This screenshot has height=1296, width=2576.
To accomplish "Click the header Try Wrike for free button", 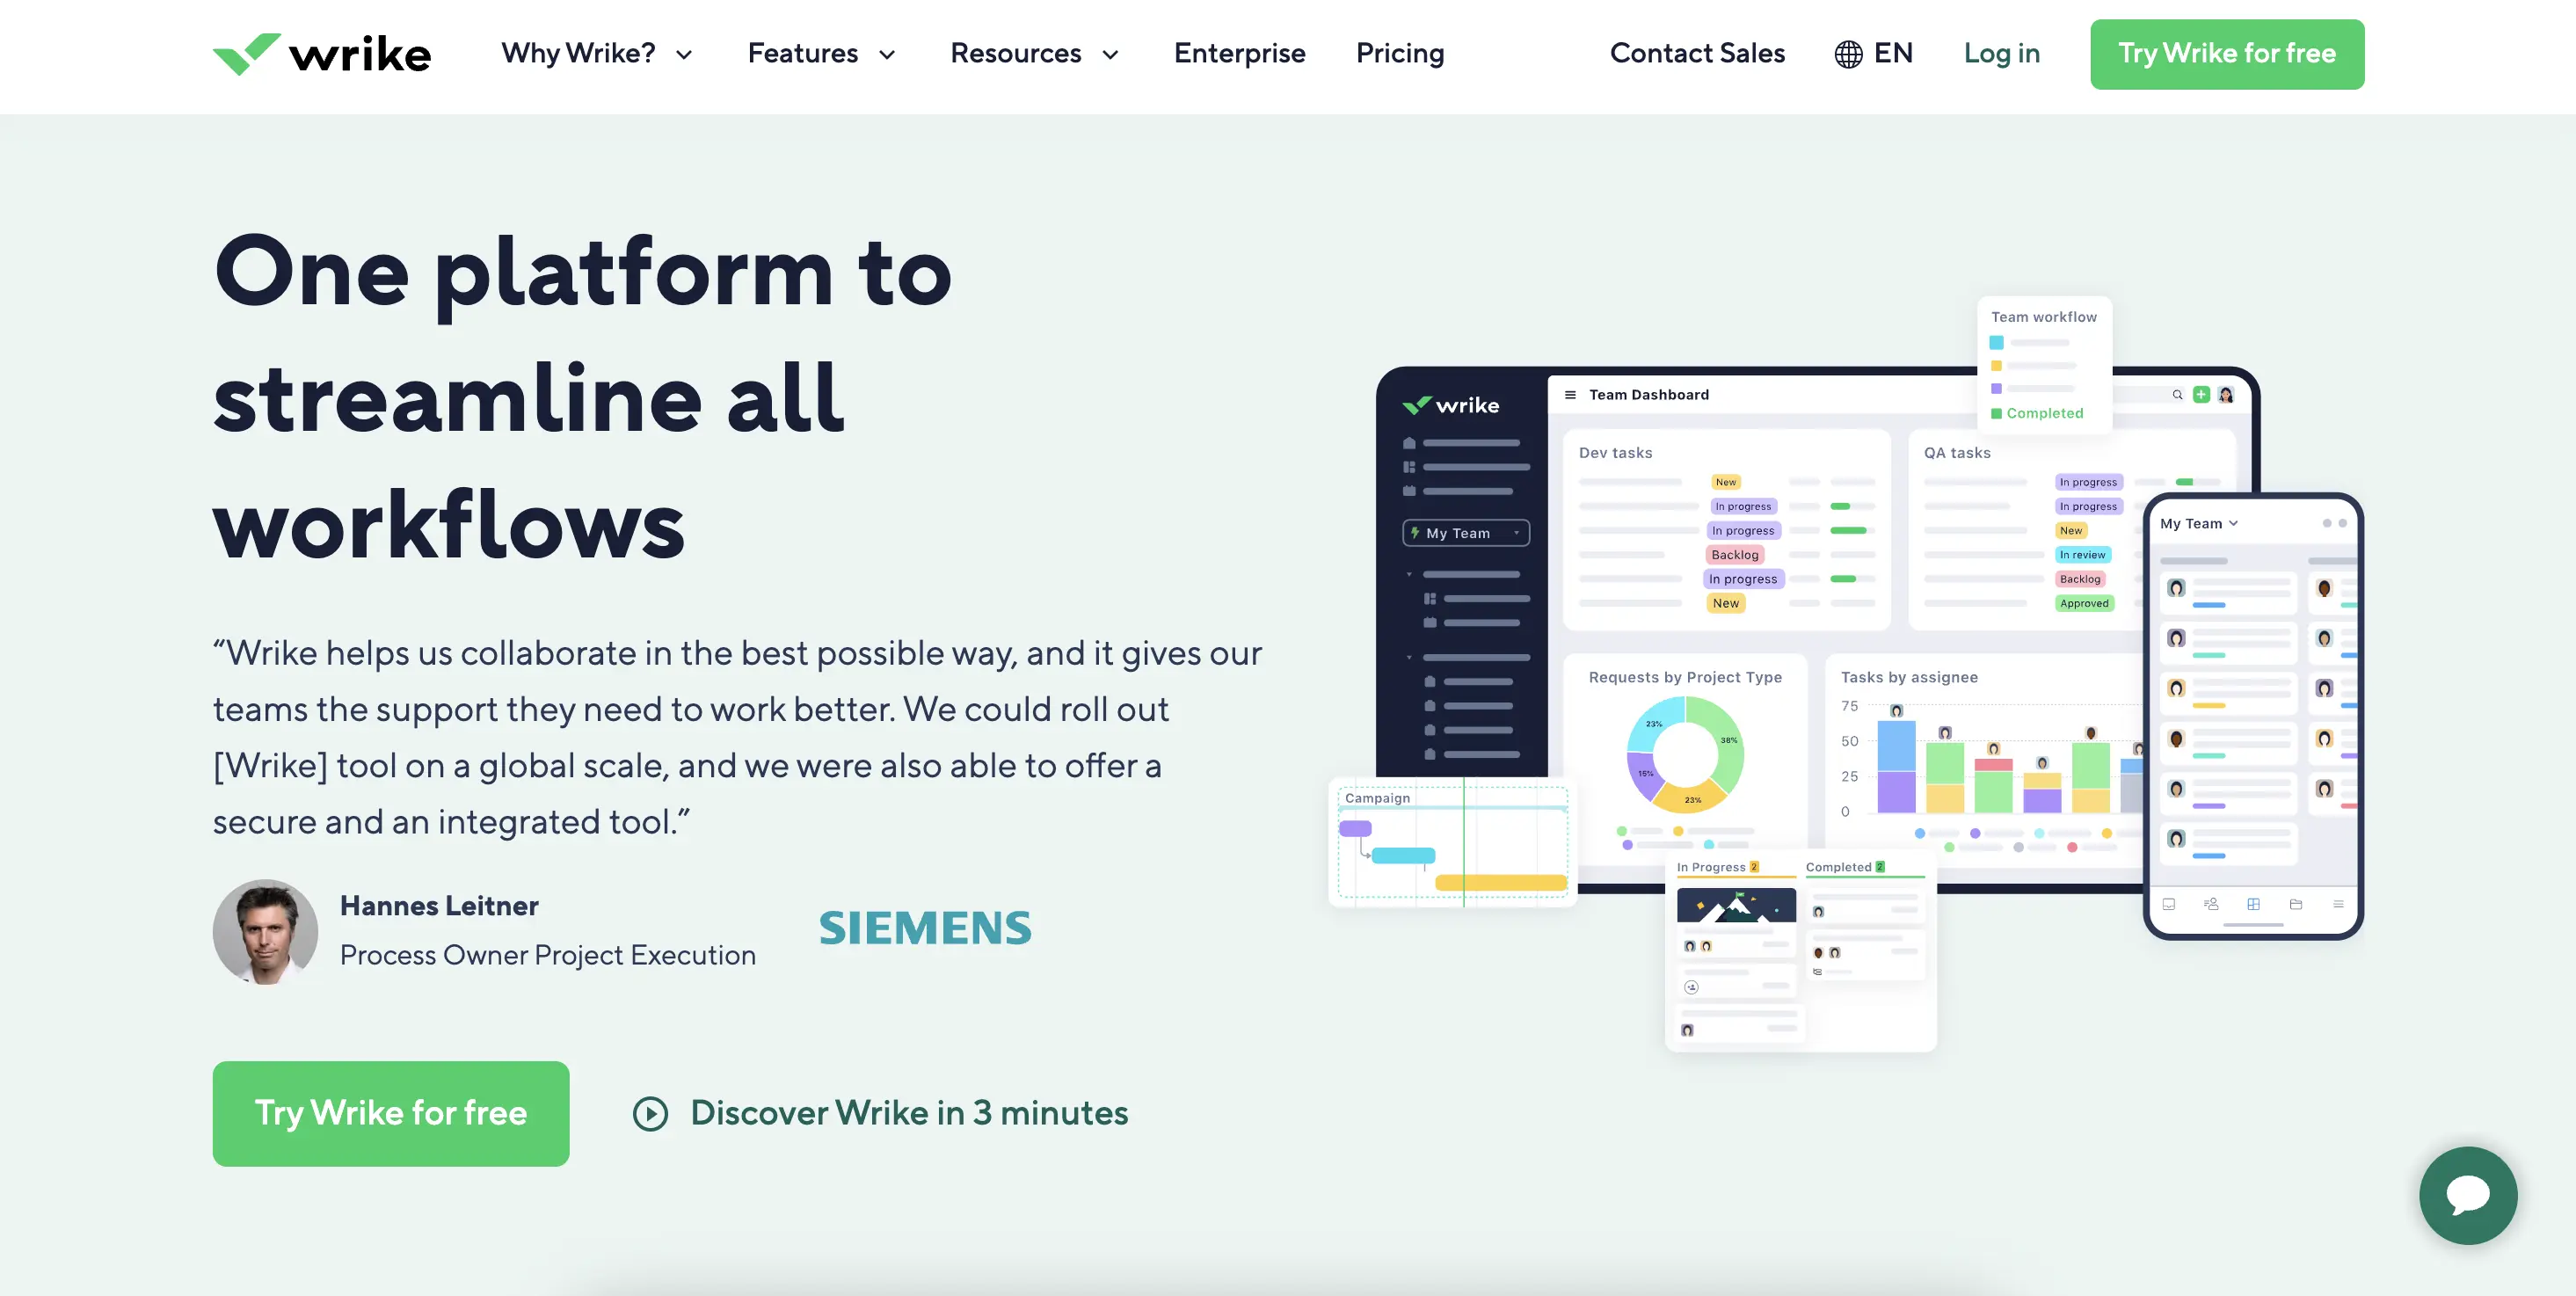I will click(2227, 54).
